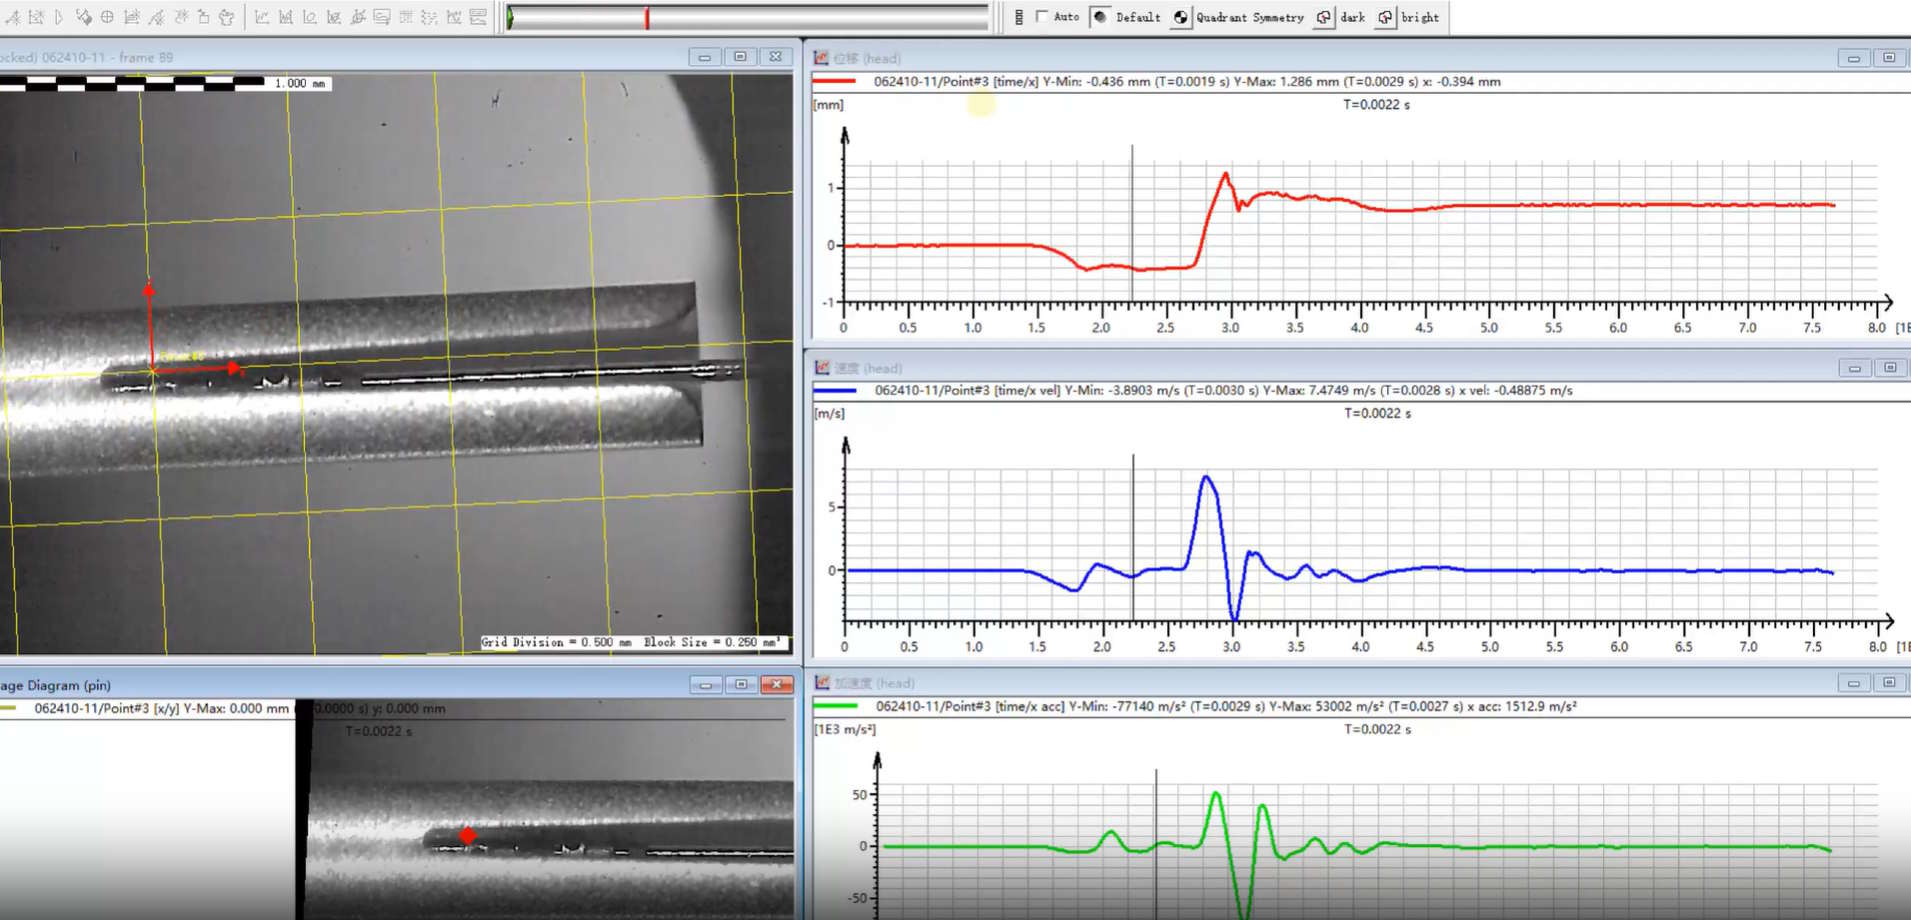
Task: Click the last toolbar icon before the timeline slider
Action: [x=478, y=17]
